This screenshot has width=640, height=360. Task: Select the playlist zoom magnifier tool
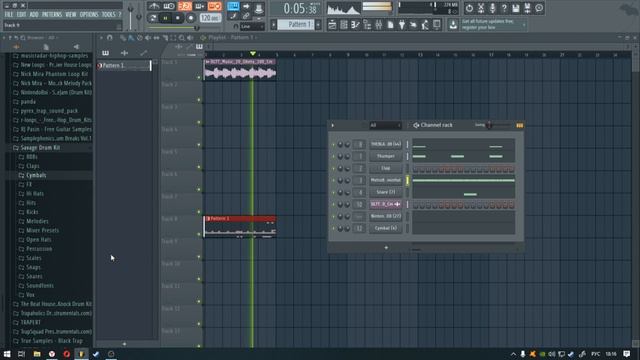coord(181,38)
